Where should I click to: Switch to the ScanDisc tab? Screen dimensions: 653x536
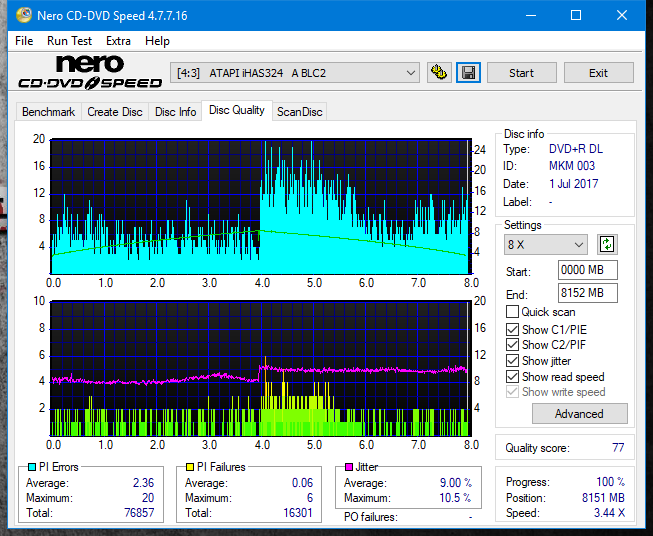pos(299,112)
